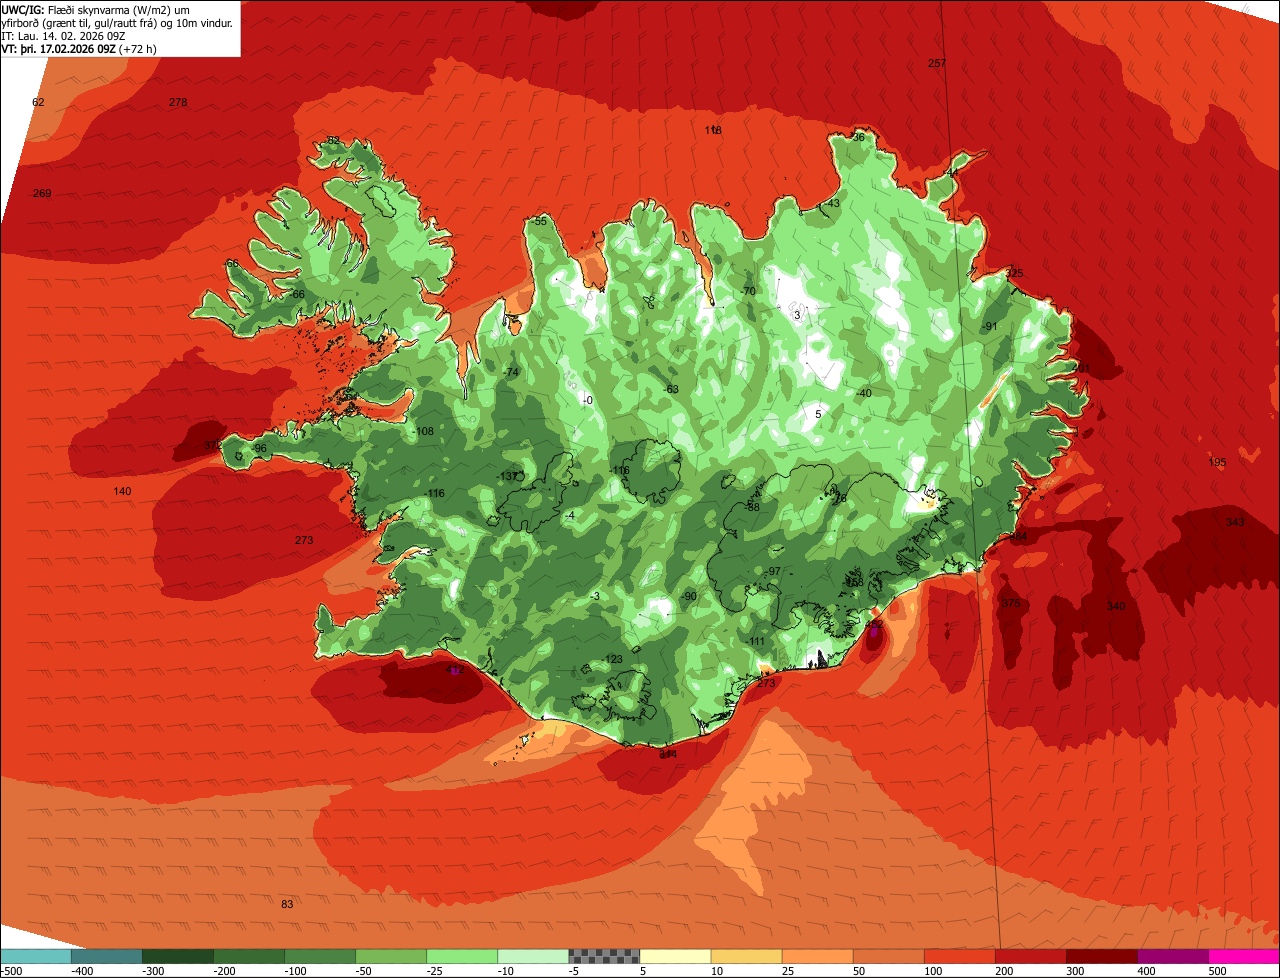Click the '-96' flux value on the map
This screenshot has width=1280, height=978.
[259, 448]
